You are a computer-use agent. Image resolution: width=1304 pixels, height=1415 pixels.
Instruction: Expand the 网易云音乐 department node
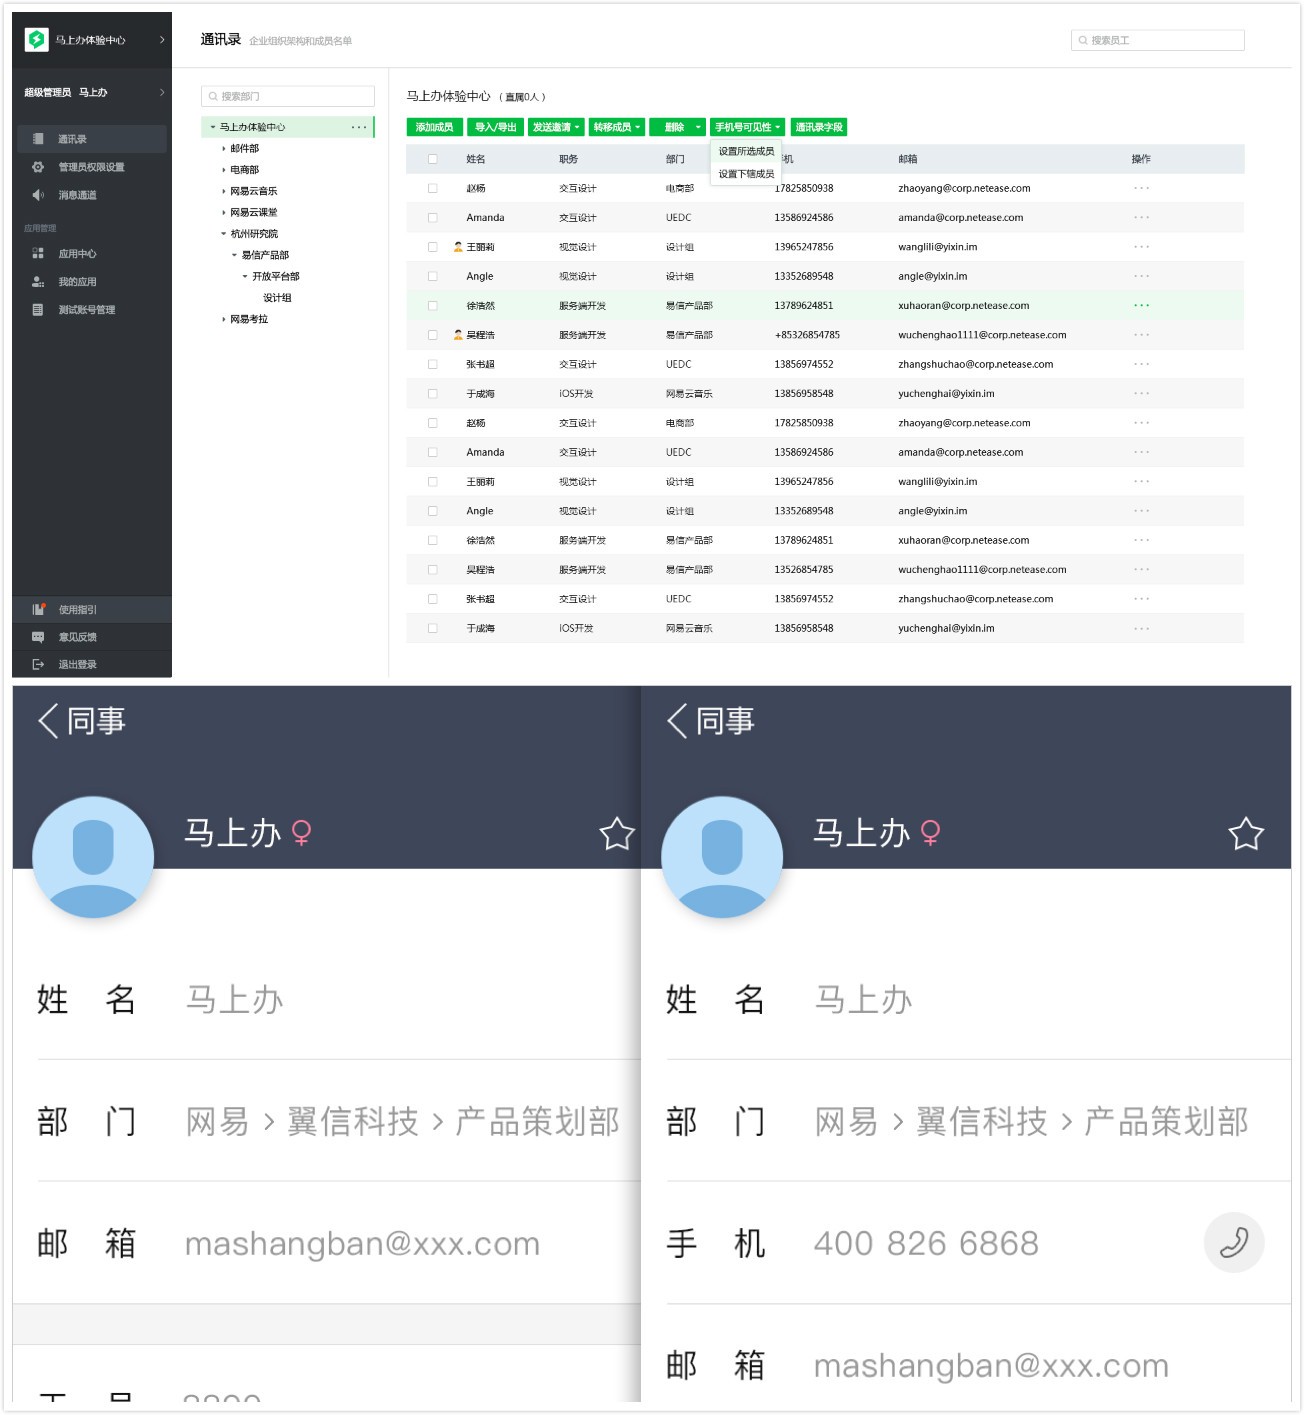click(224, 191)
